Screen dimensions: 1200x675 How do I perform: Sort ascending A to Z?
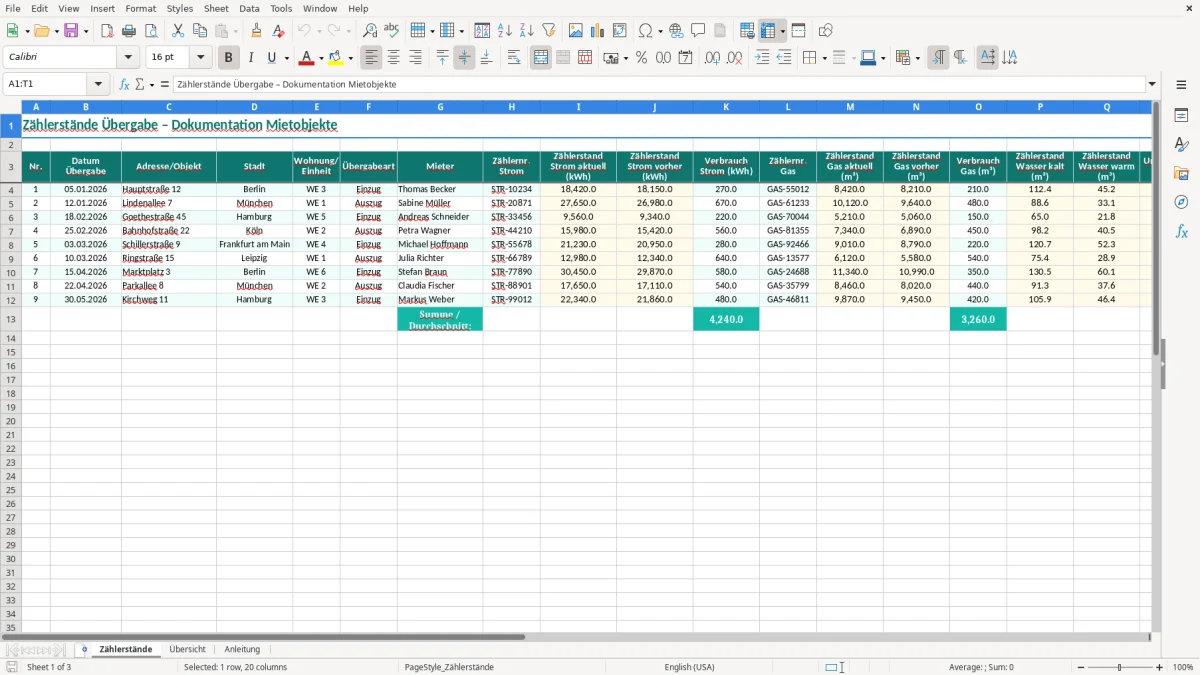click(x=505, y=30)
